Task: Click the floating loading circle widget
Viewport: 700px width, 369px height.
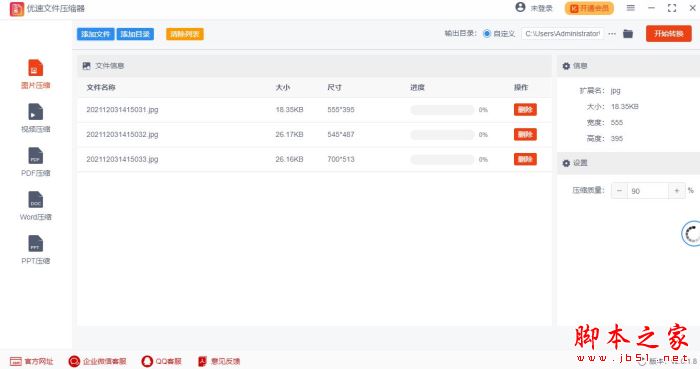Action: click(691, 233)
